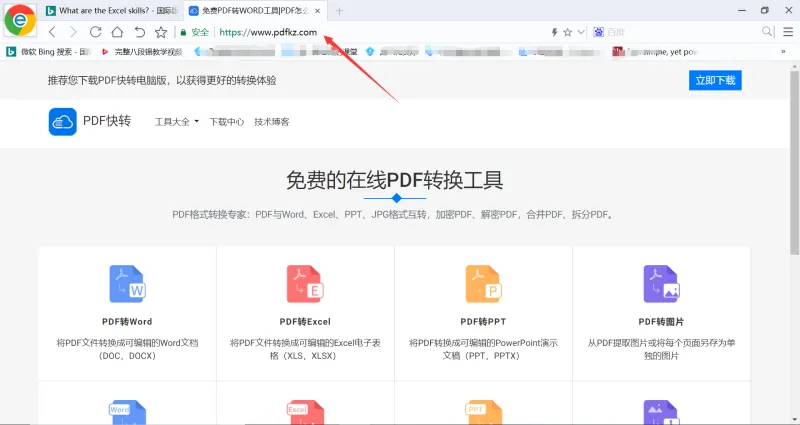Screen dimensions: 800x425
Task: Select the 免费PDF转WORD工具 tab
Action: [x=255, y=11]
